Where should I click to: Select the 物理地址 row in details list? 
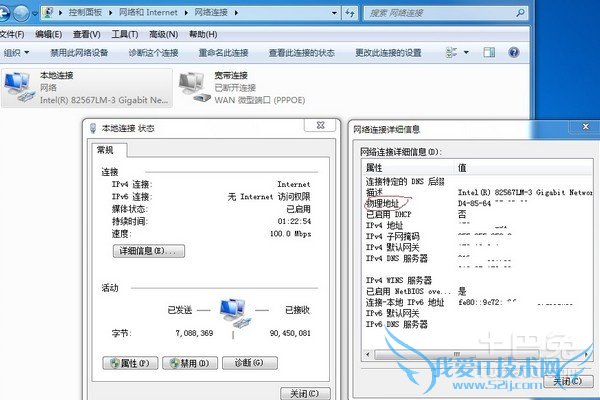click(x=477, y=203)
